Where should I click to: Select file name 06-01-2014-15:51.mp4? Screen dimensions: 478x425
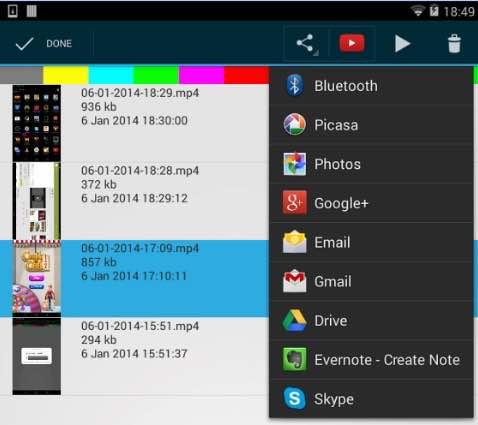click(x=140, y=326)
